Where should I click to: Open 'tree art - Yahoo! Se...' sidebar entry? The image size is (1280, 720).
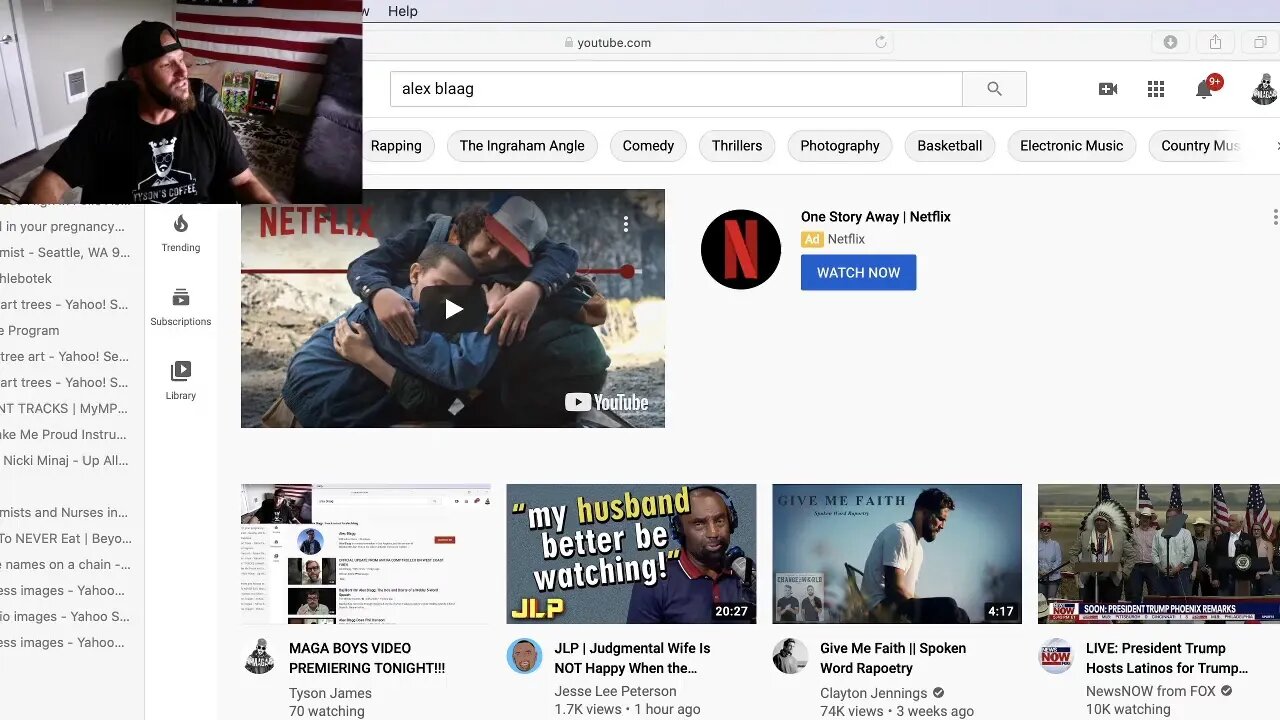[64, 356]
